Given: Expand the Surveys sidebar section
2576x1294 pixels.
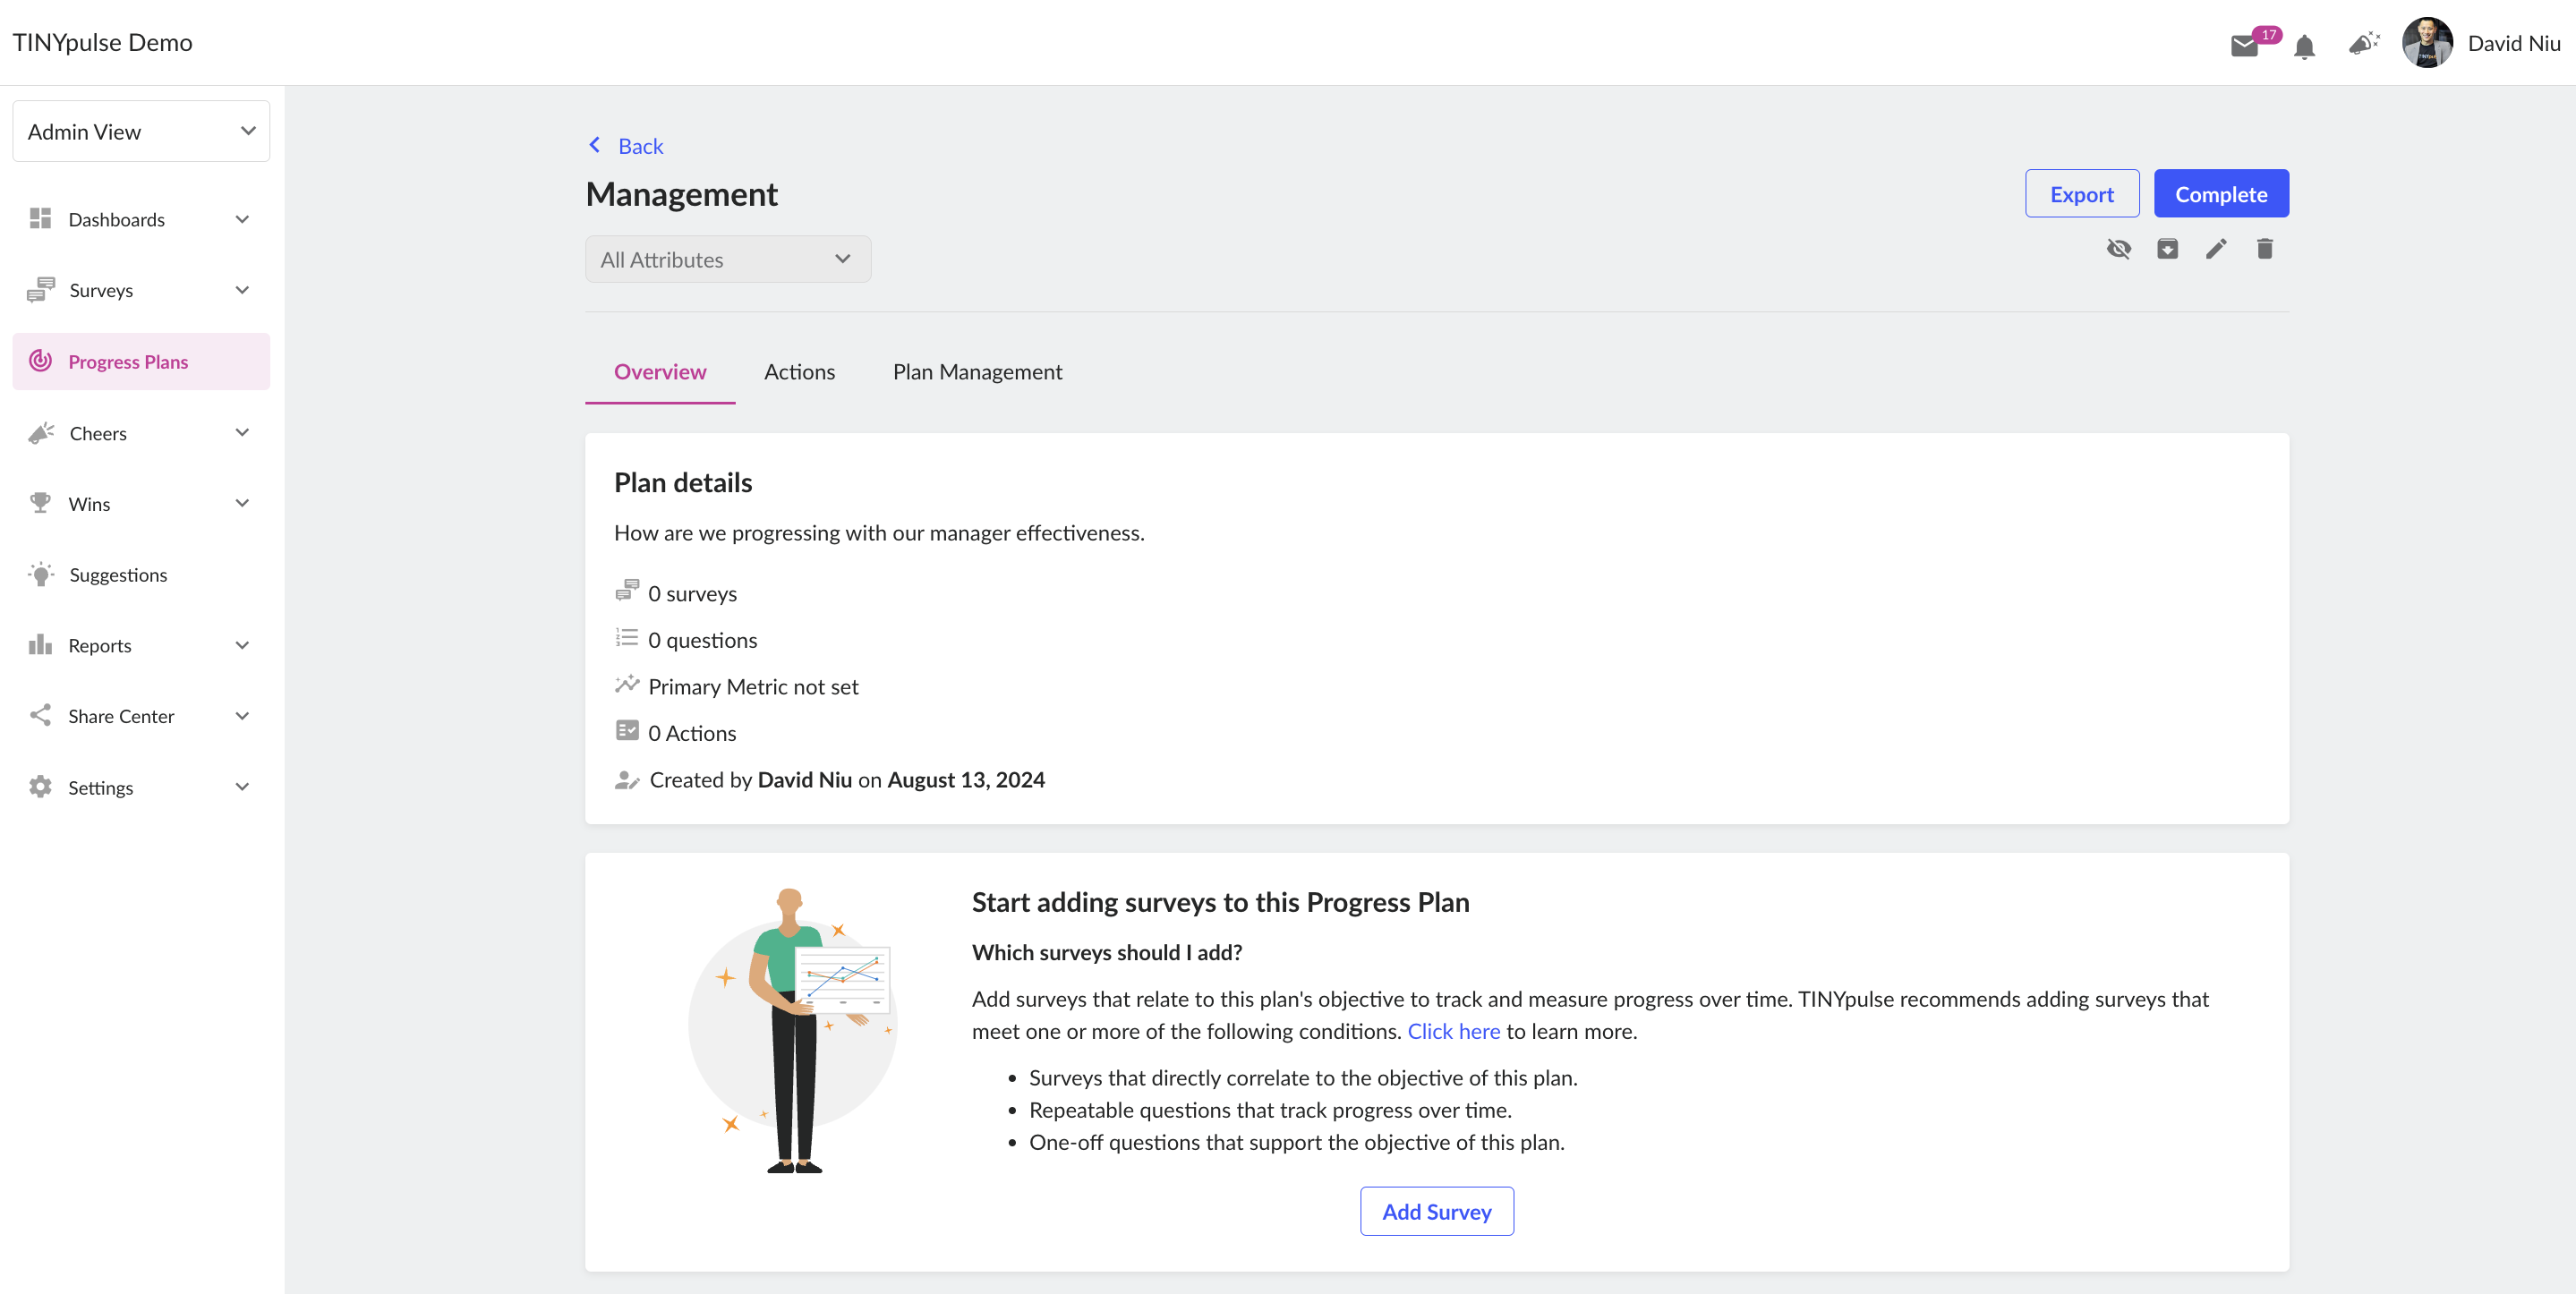Looking at the screenshot, I should [x=141, y=290].
